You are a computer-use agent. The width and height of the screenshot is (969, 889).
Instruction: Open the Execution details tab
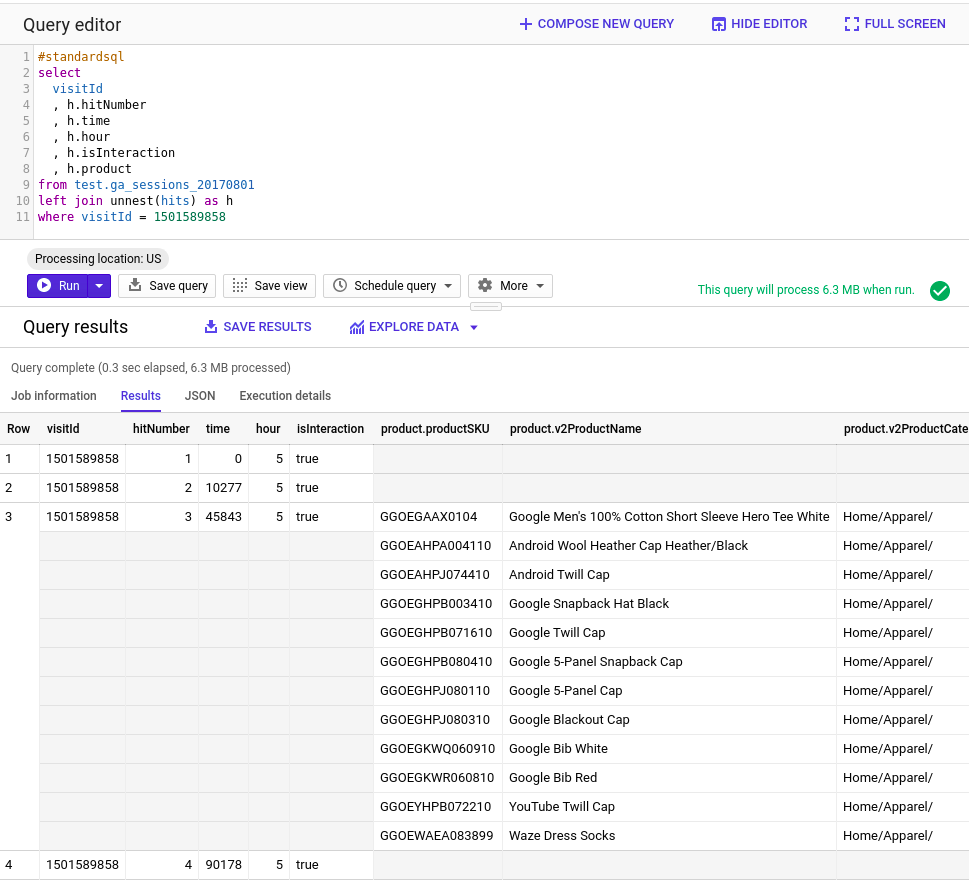tap(285, 395)
